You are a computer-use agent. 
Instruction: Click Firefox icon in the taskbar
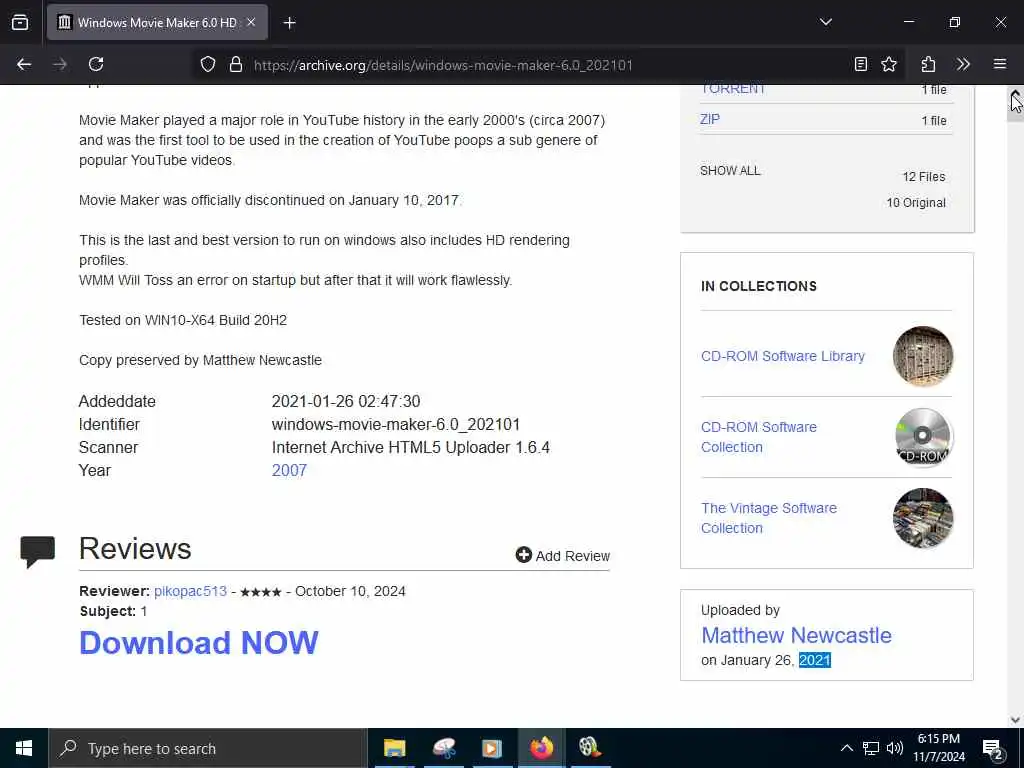(x=541, y=748)
